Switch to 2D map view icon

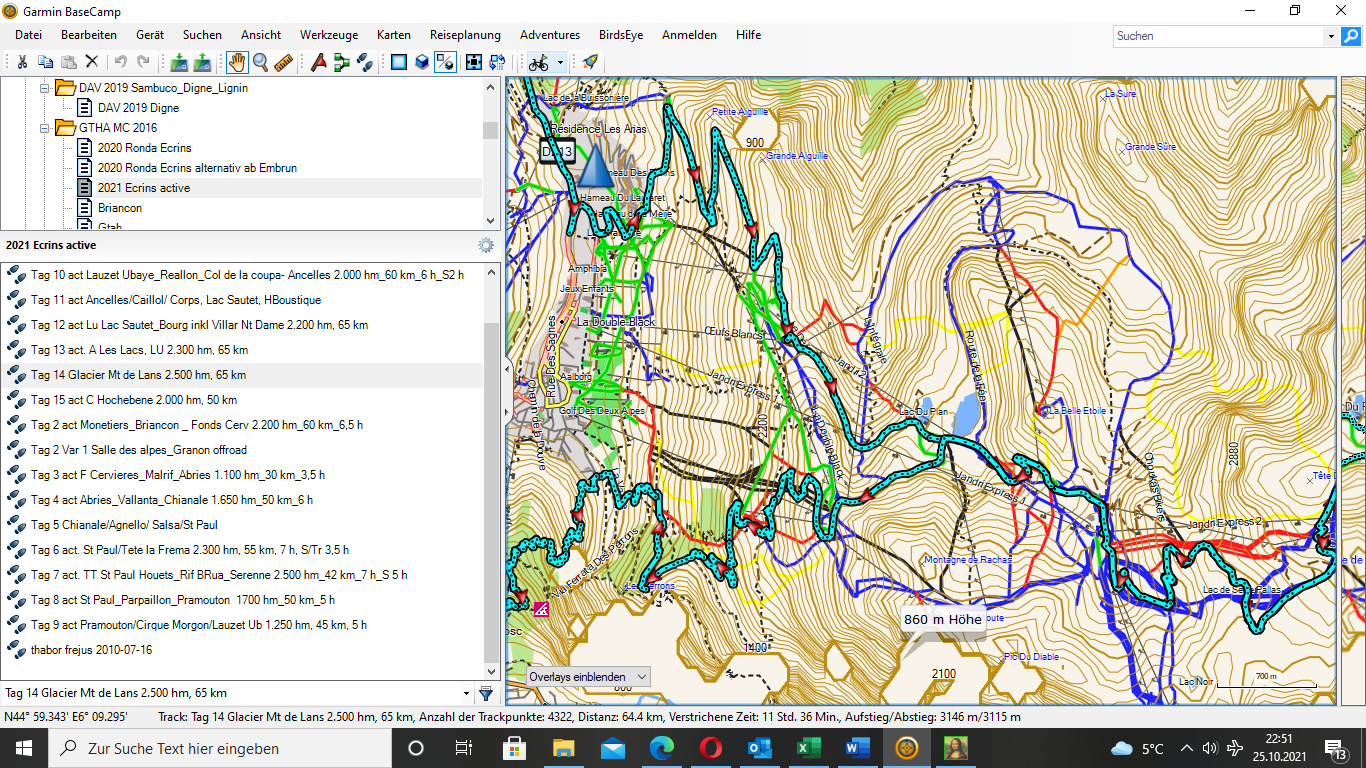point(399,62)
